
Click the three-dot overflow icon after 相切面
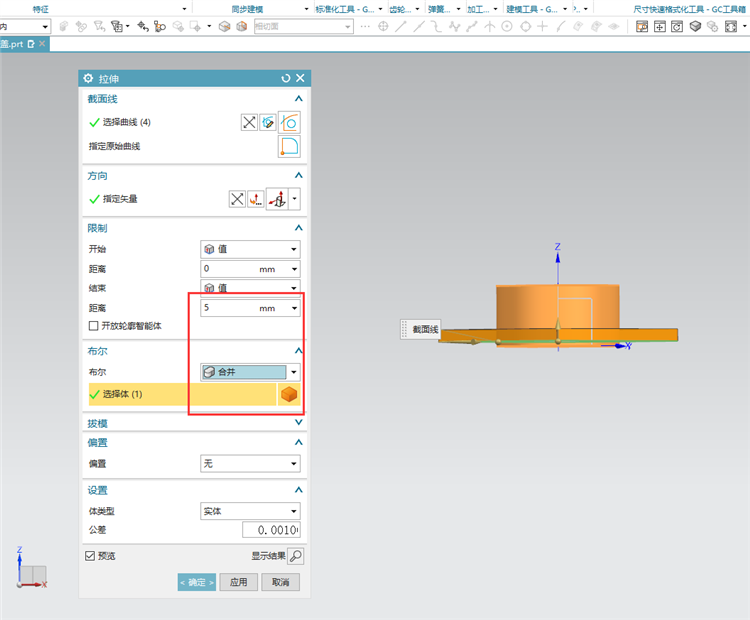(x=365, y=26)
